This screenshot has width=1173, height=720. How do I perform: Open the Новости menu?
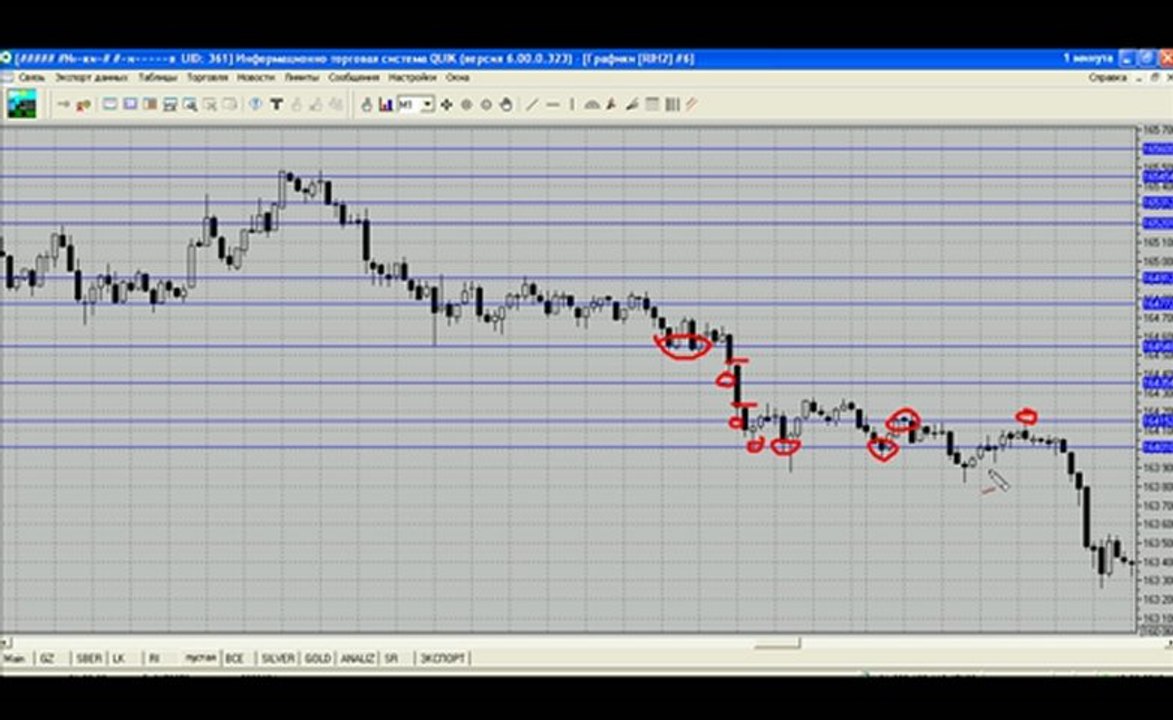tap(256, 78)
